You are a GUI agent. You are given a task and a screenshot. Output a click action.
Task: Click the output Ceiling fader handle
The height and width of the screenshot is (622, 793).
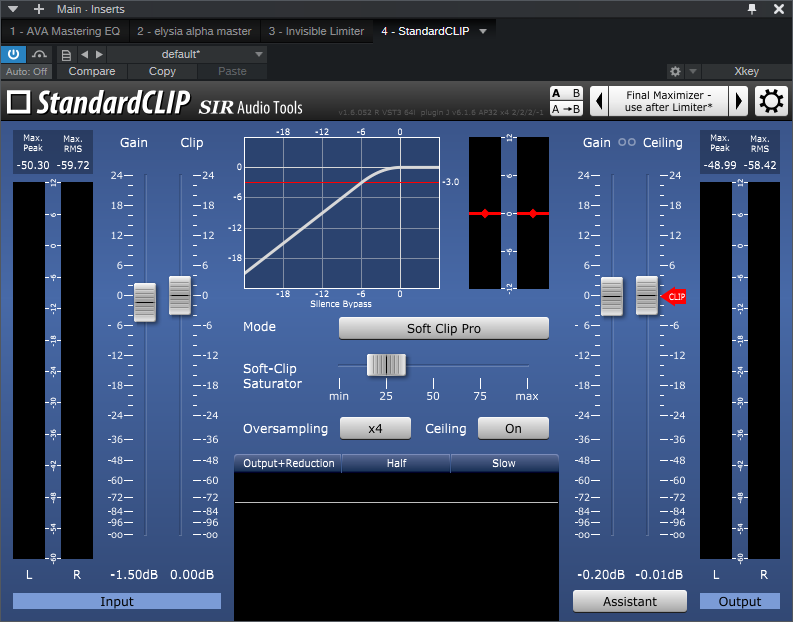point(647,295)
